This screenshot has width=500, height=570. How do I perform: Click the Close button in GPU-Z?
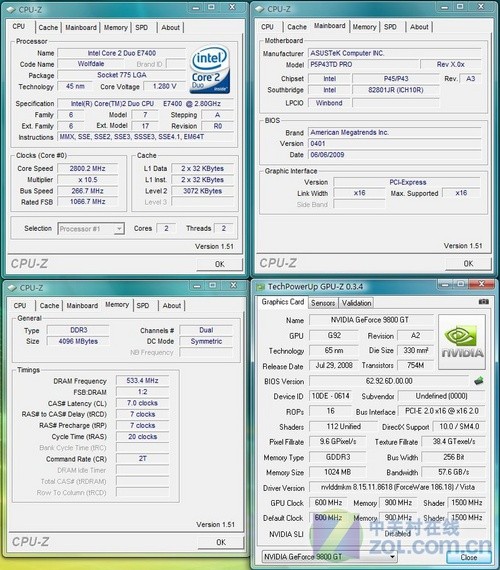point(469,557)
